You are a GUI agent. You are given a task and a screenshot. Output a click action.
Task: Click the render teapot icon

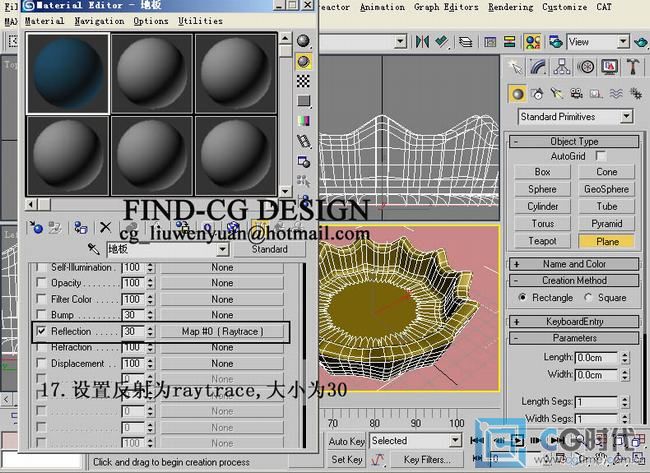point(641,41)
